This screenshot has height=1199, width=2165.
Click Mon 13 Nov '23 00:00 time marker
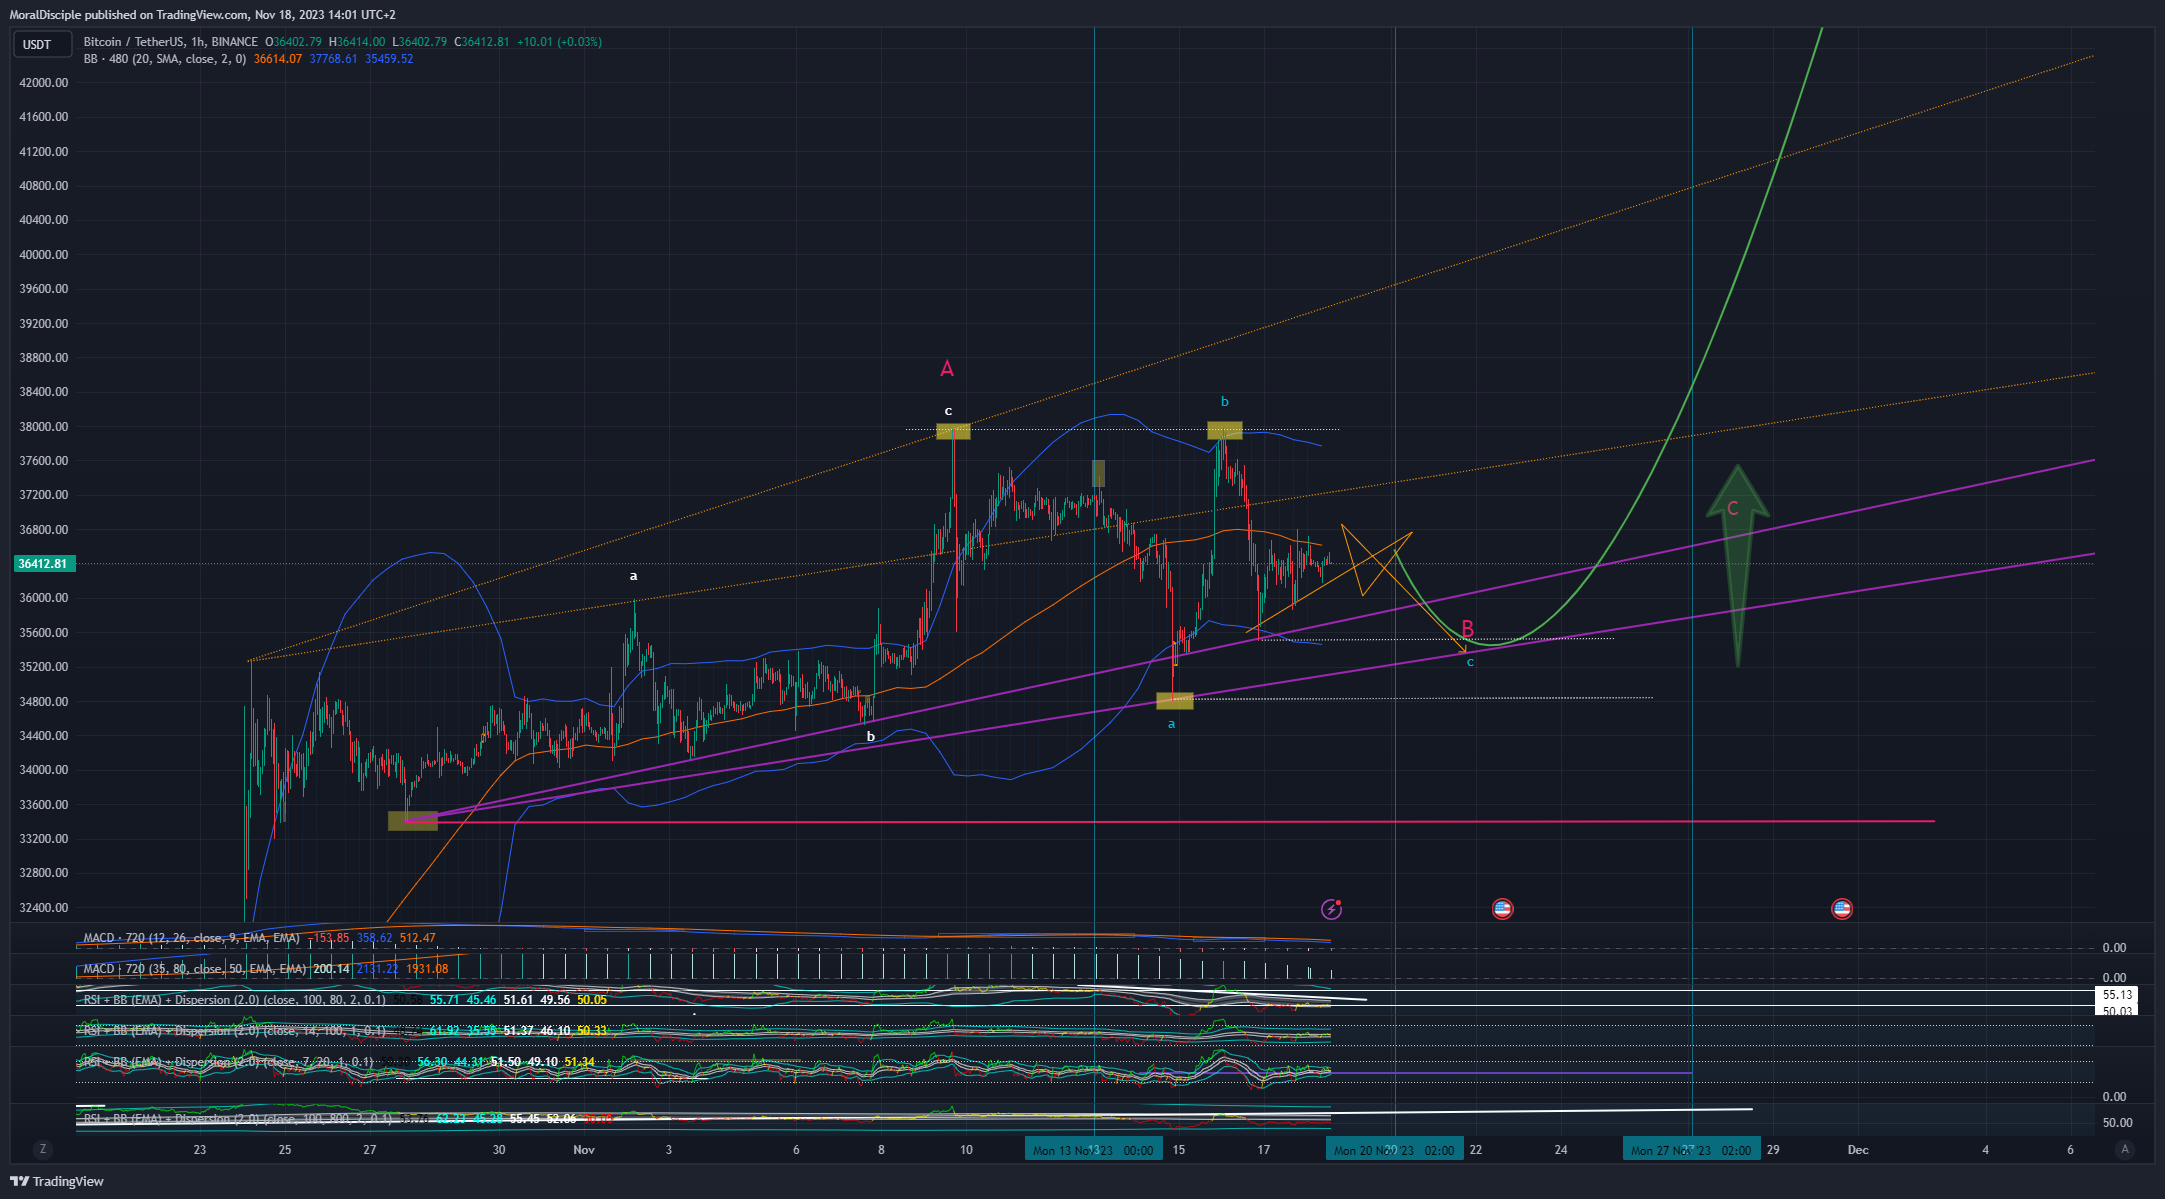point(1093,1150)
